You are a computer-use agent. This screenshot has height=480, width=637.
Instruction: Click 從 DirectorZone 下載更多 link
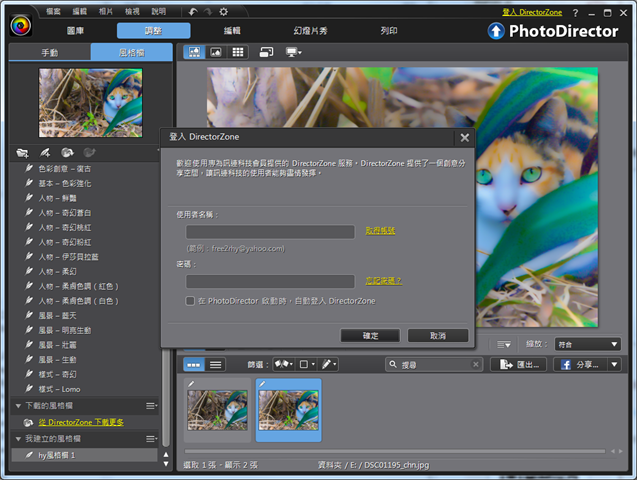[81, 422]
